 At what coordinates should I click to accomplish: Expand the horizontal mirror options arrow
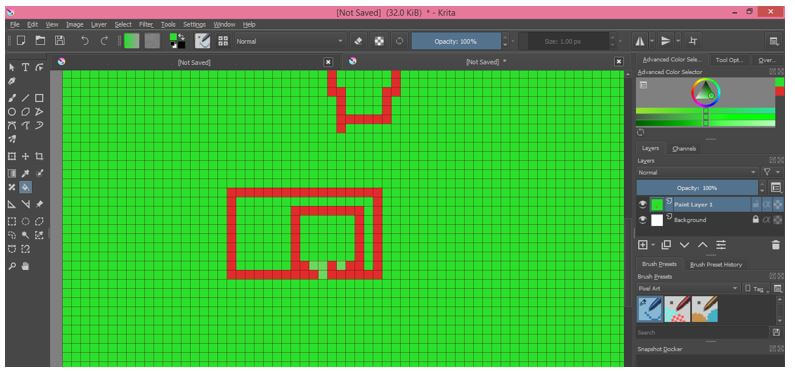pos(652,41)
